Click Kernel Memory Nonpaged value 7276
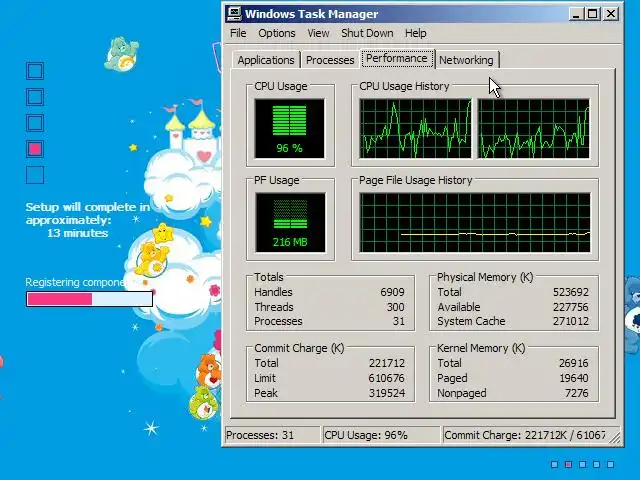This screenshot has height=480, width=640. 576,393
